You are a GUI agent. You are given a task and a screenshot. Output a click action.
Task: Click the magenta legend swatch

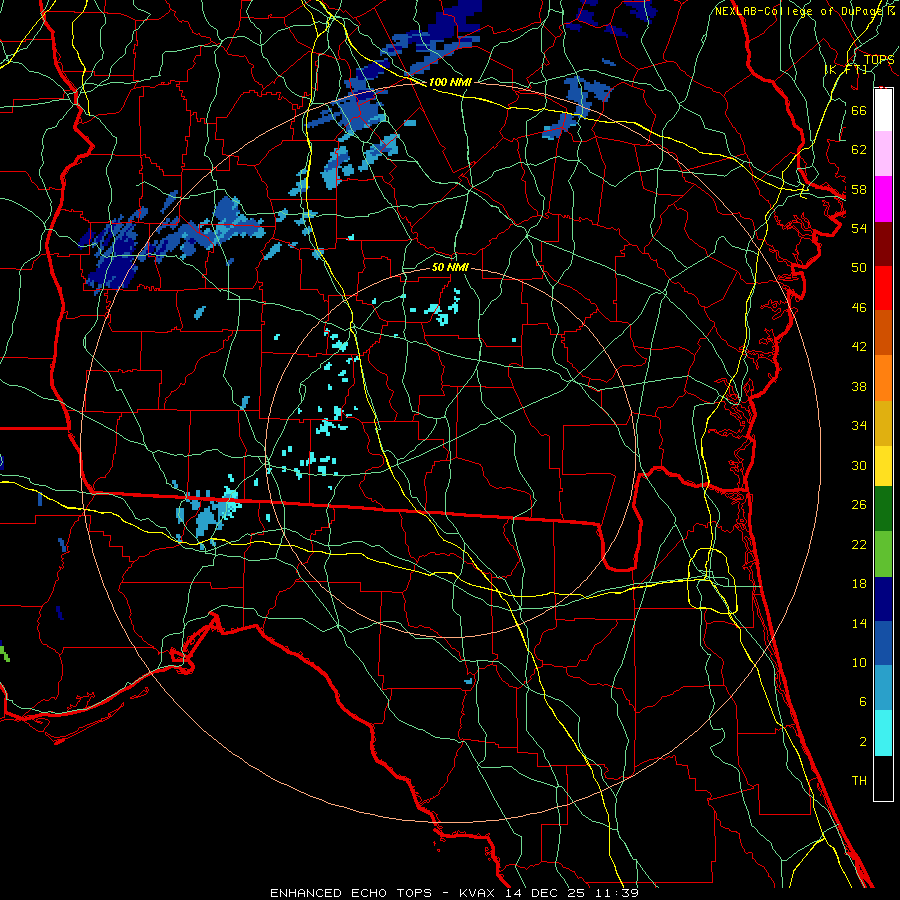tap(883, 199)
